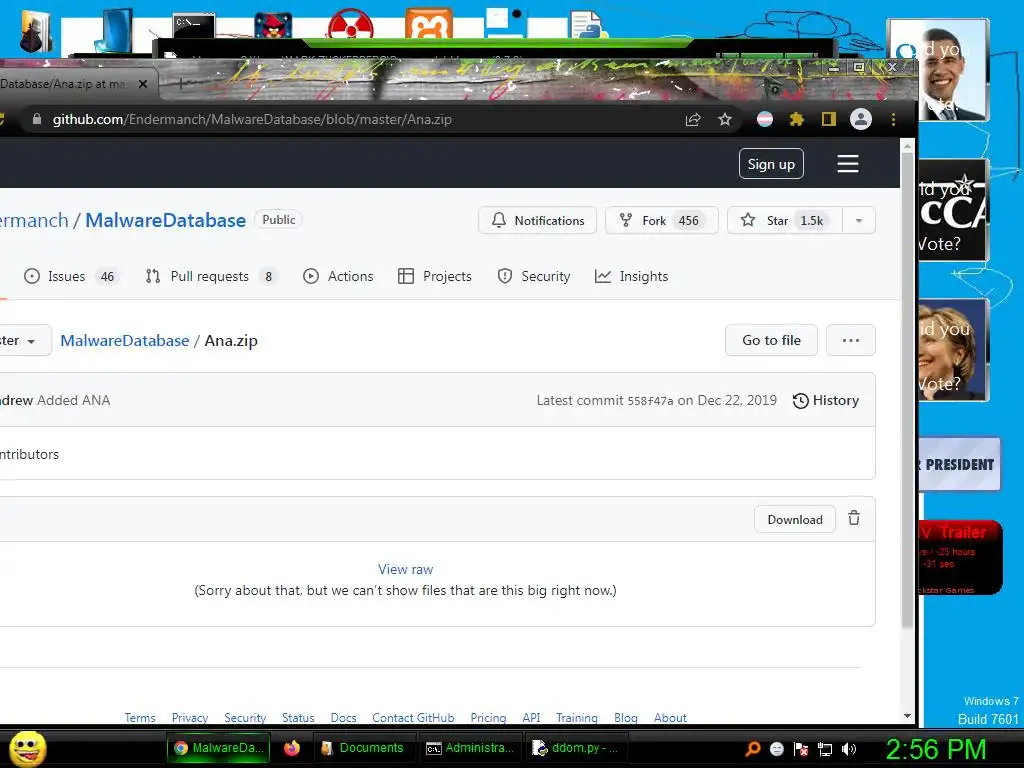Screen dimensions: 1024x768
Task: Bookmark this page with the star icon
Action: click(x=725, y=120)
